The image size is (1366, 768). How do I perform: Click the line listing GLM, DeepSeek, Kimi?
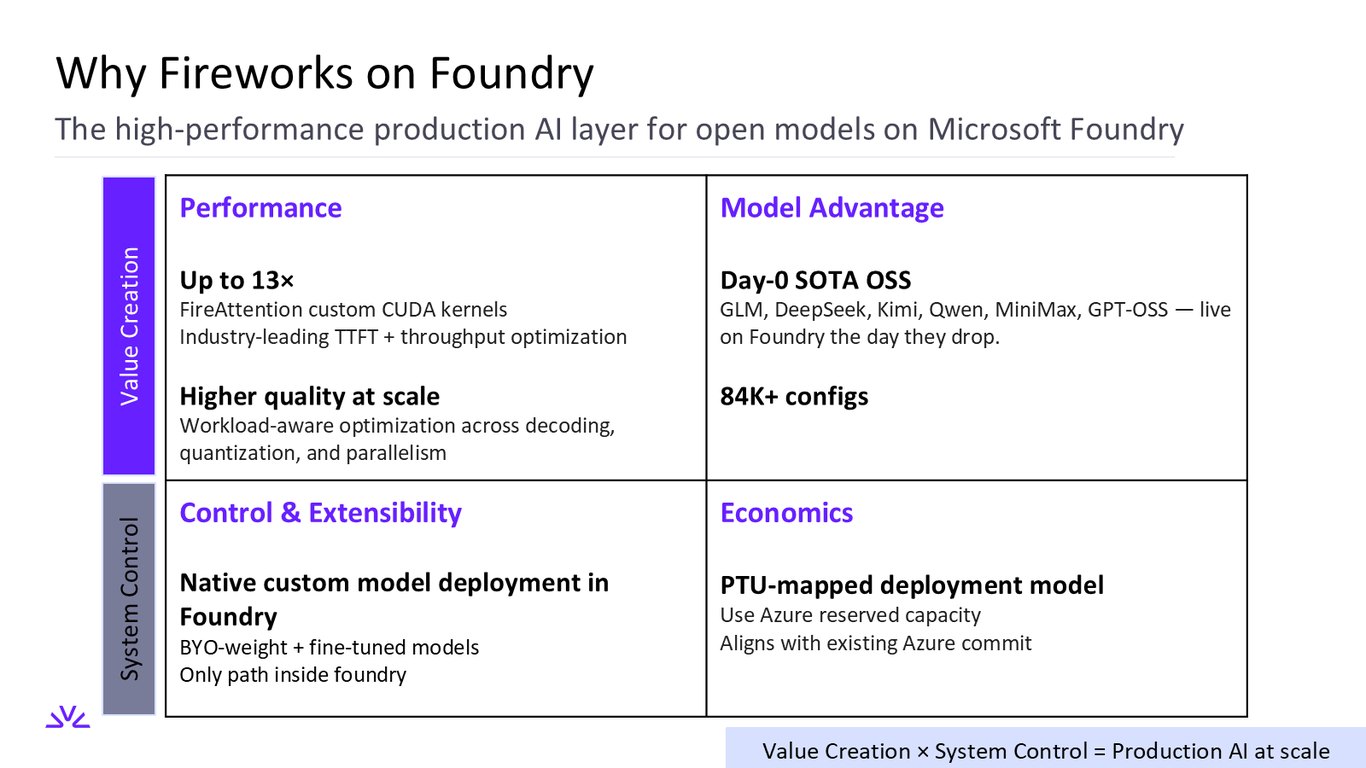[976, 310]
